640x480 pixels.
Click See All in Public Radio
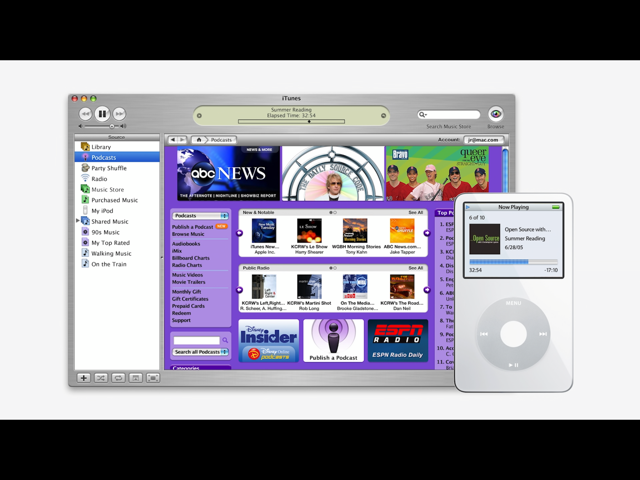(416, 268)
